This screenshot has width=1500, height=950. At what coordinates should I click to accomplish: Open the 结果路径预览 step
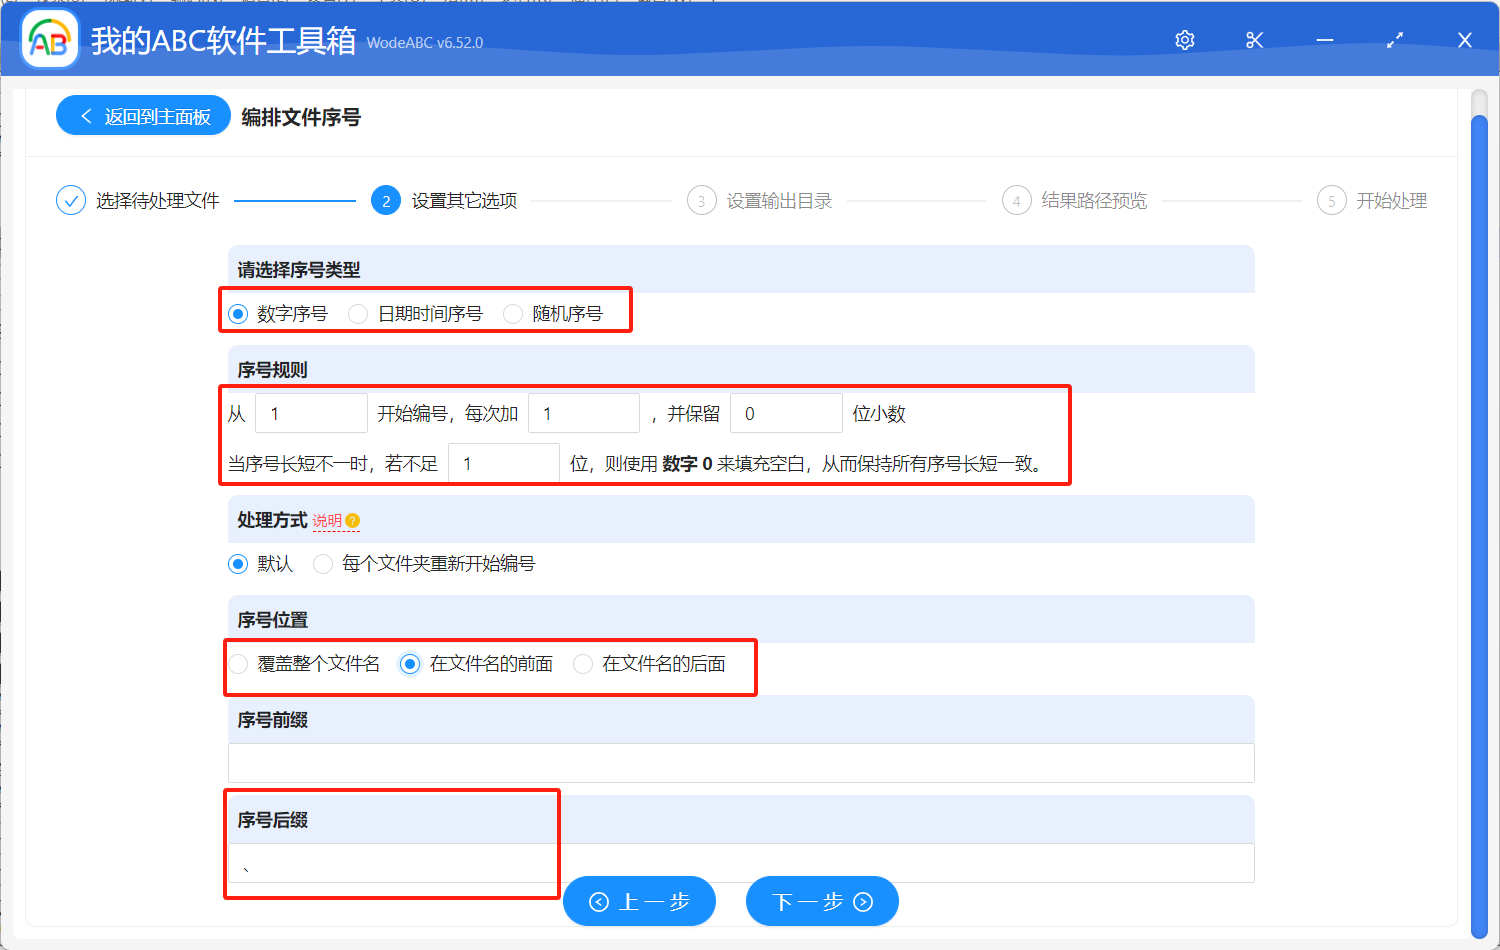(1075, 200)
